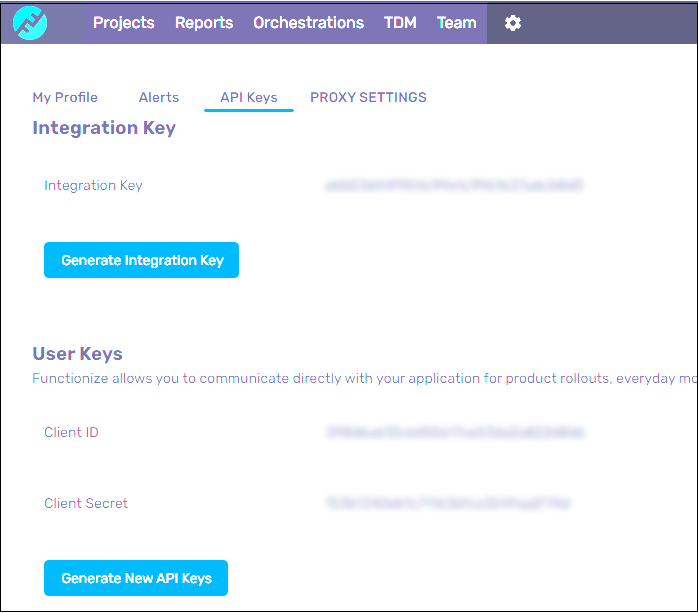Open settings via the gear icon
This screenshot has width=698, height=613.
513,23
